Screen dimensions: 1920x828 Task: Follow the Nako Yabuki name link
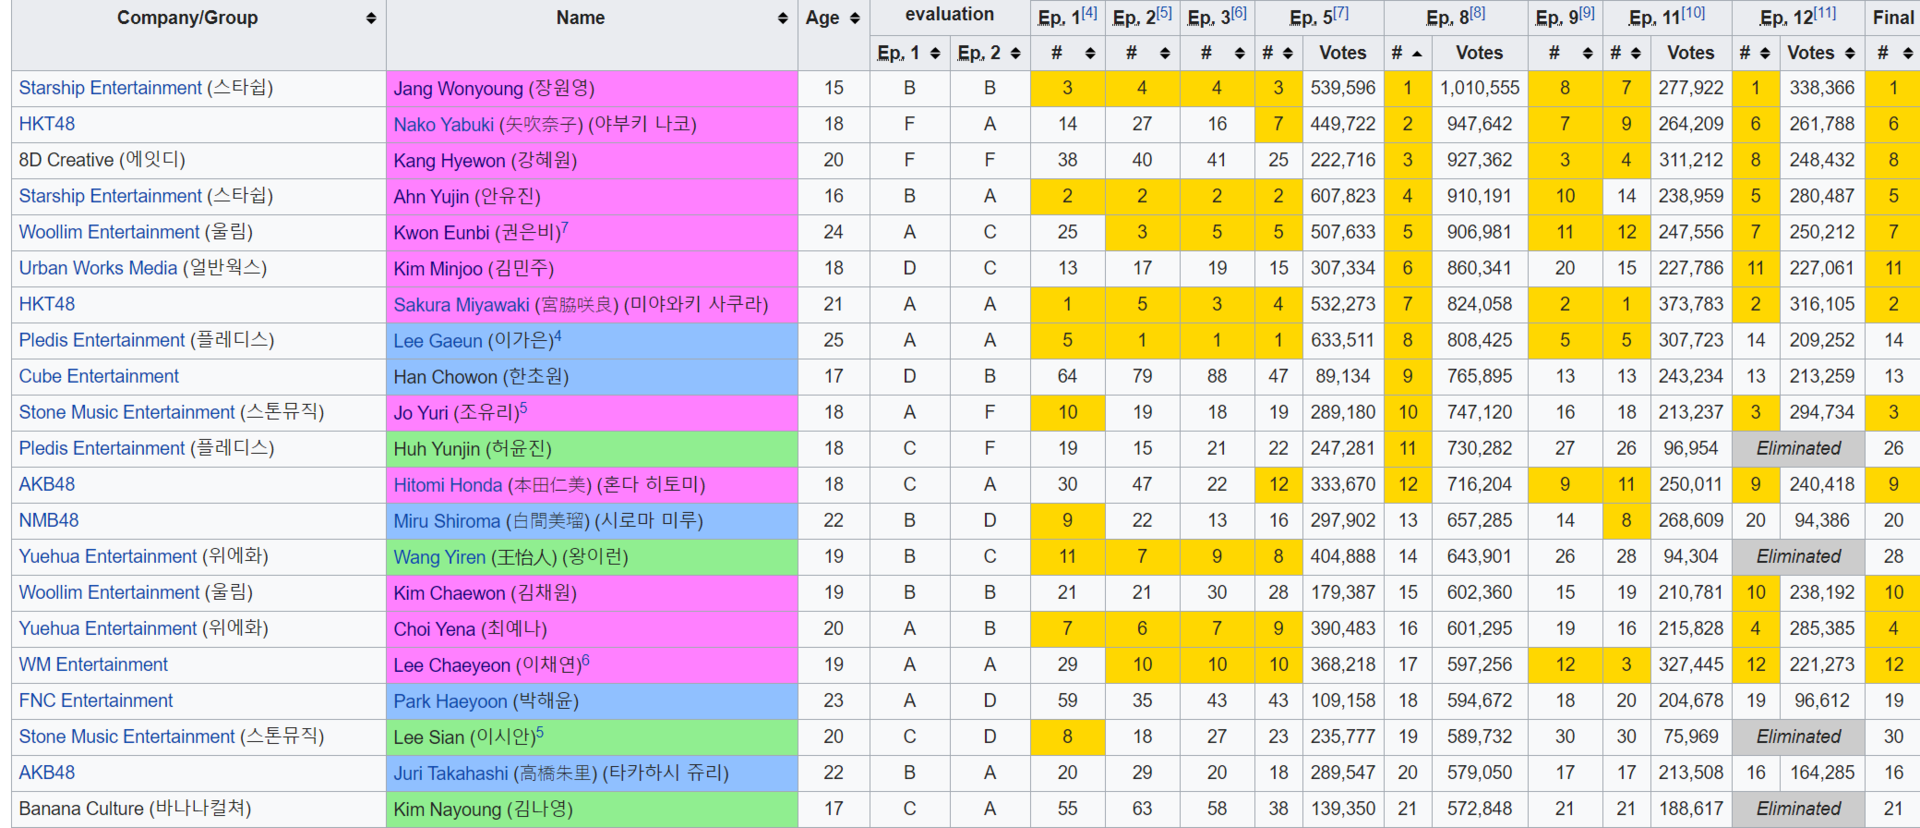(444, 125)
